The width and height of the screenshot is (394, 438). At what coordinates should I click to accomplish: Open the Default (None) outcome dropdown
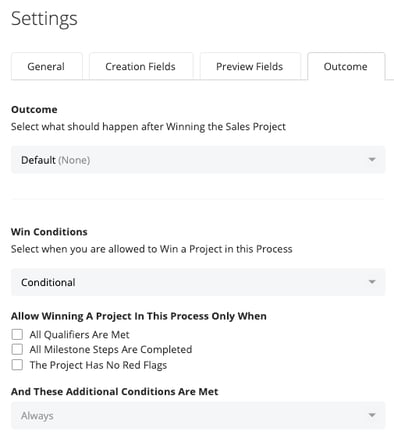click(198, 160)
